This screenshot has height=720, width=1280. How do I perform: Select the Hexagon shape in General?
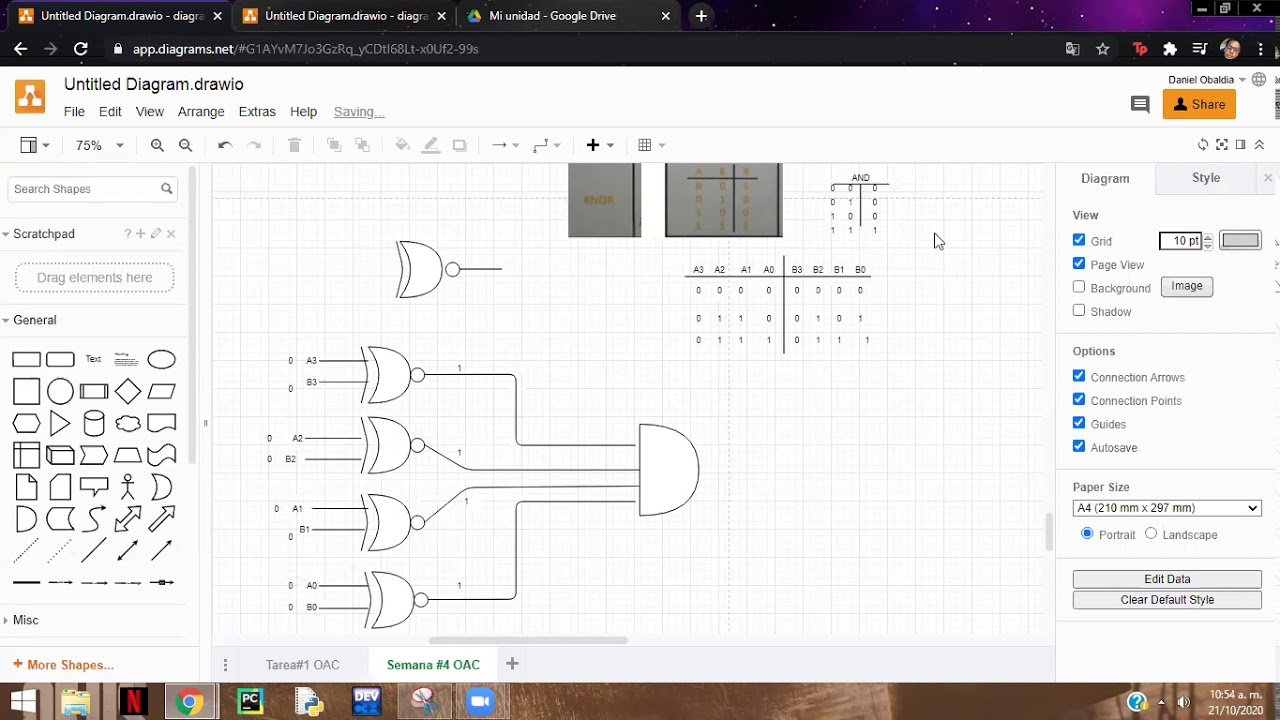click(26, 423)
